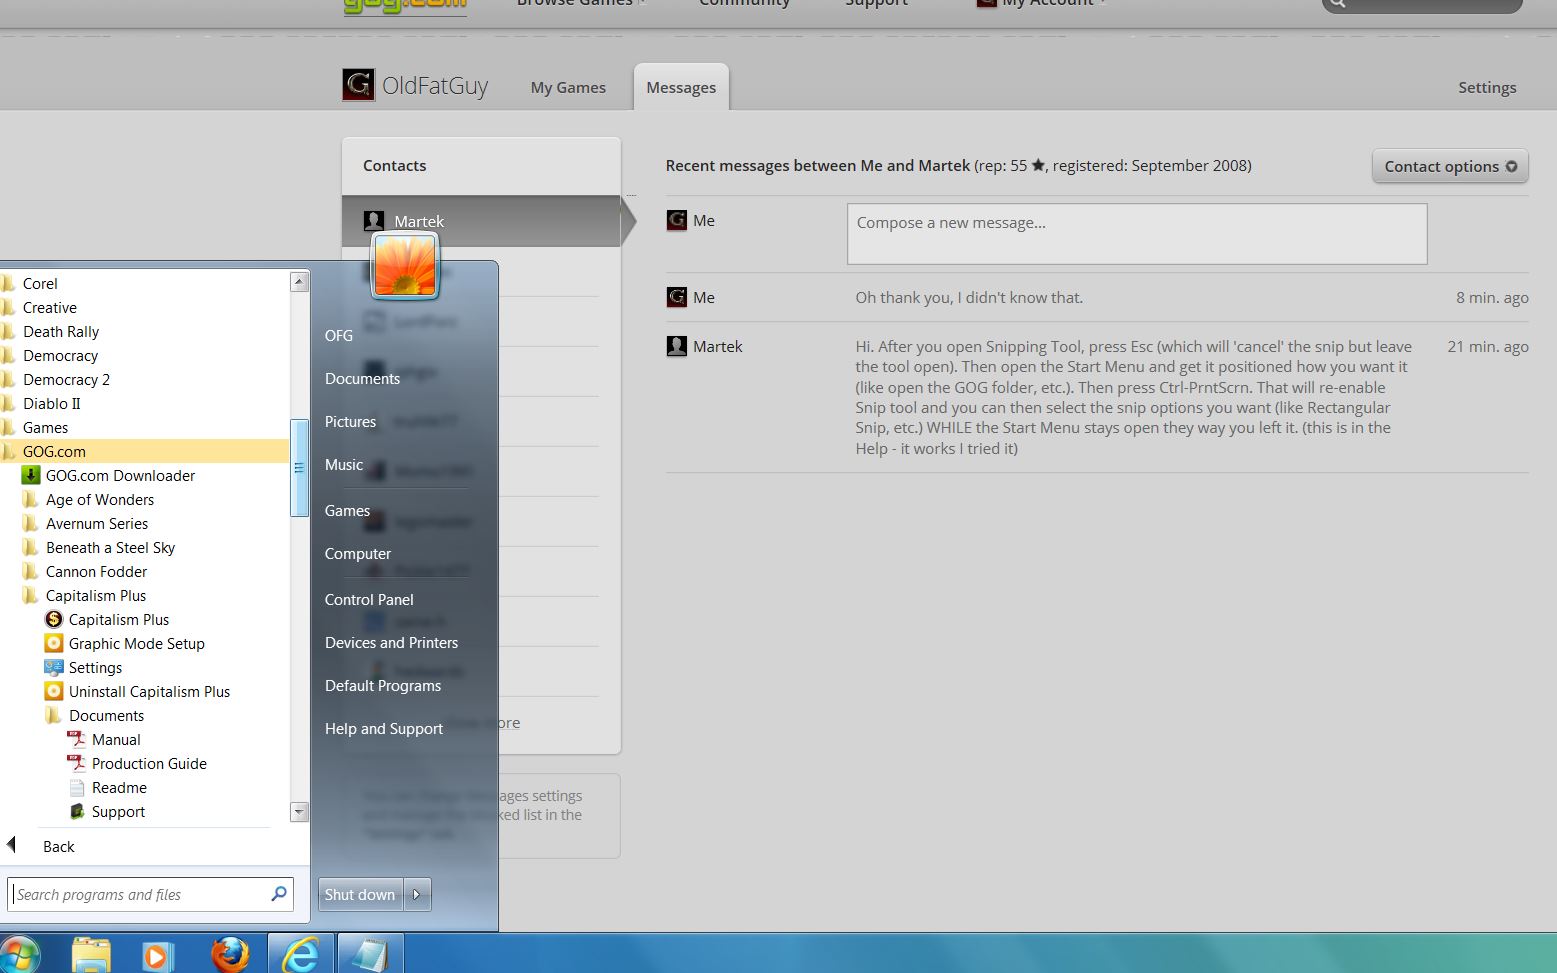Viewport: 1557px width, 973px height.
Task: Open Firefox from the taskbar
Action: [229, 954]
